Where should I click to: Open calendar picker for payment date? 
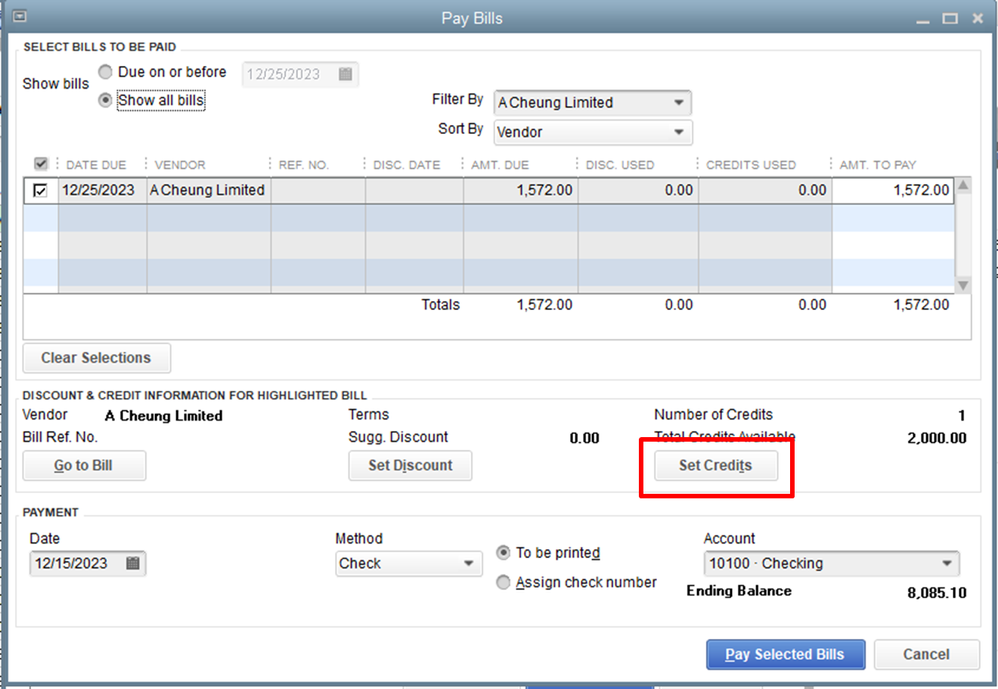tap(132, 563)
